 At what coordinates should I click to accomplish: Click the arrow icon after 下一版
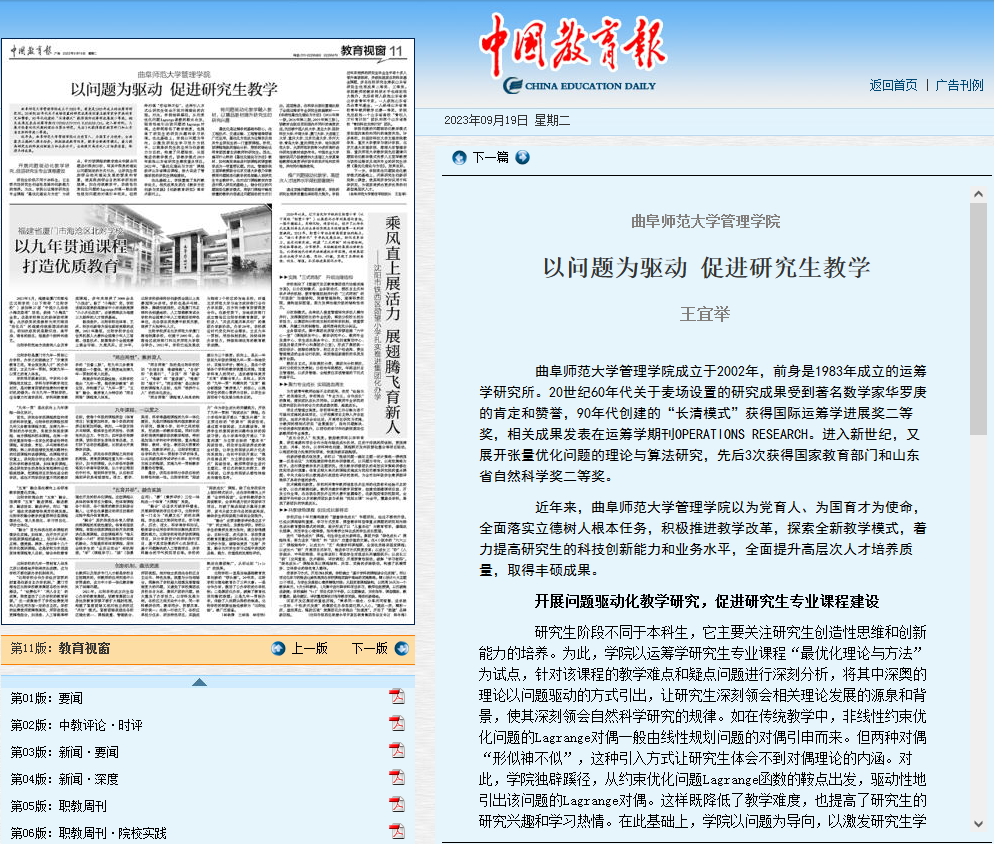tap(400, 648)
